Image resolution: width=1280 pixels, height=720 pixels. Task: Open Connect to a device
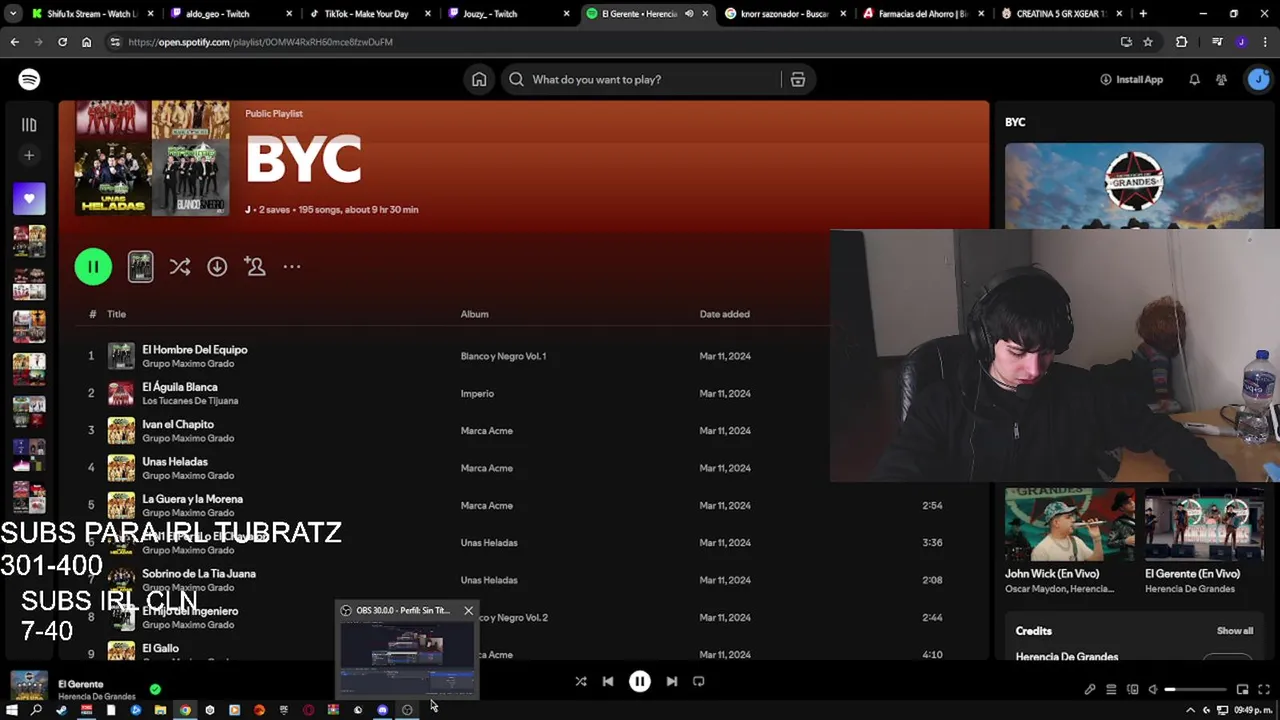(1133, 689)
